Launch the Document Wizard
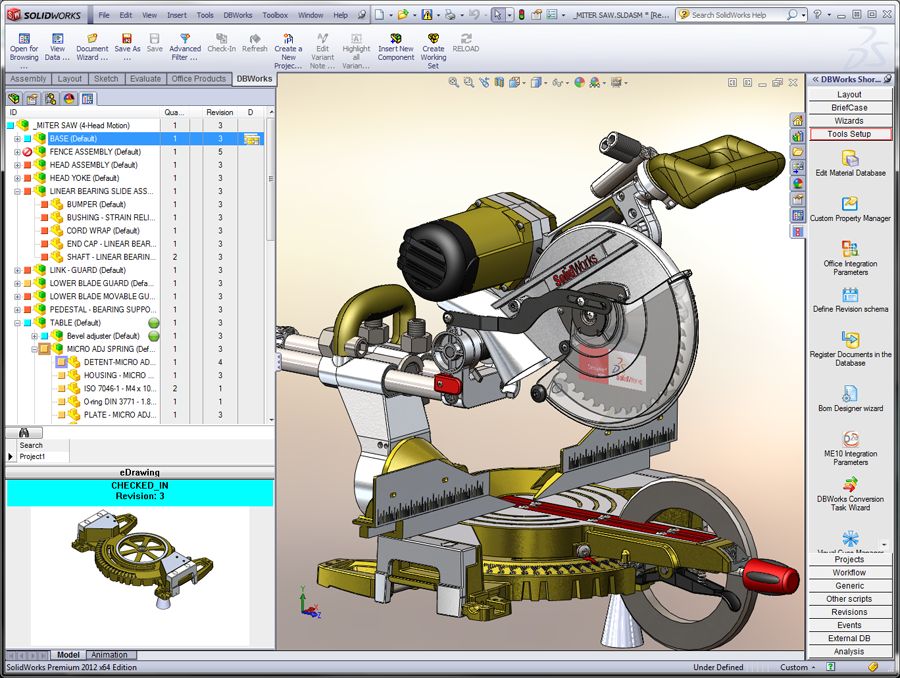The height and width of the screenshot is (678, 900). [x=92, y=47]
